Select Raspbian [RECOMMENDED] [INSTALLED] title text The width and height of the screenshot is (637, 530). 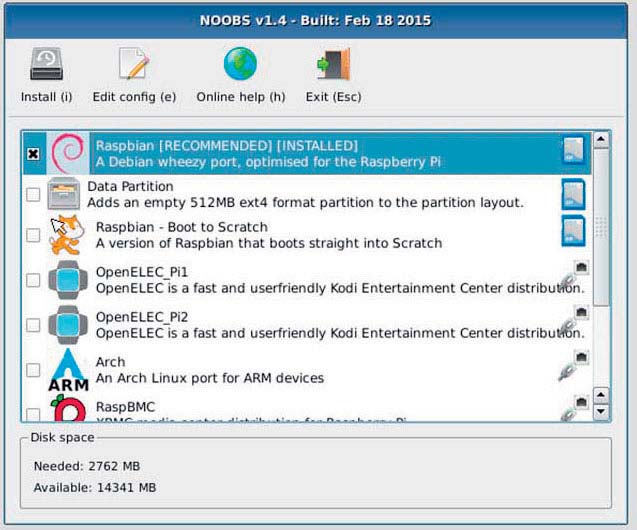coord(227,145)
